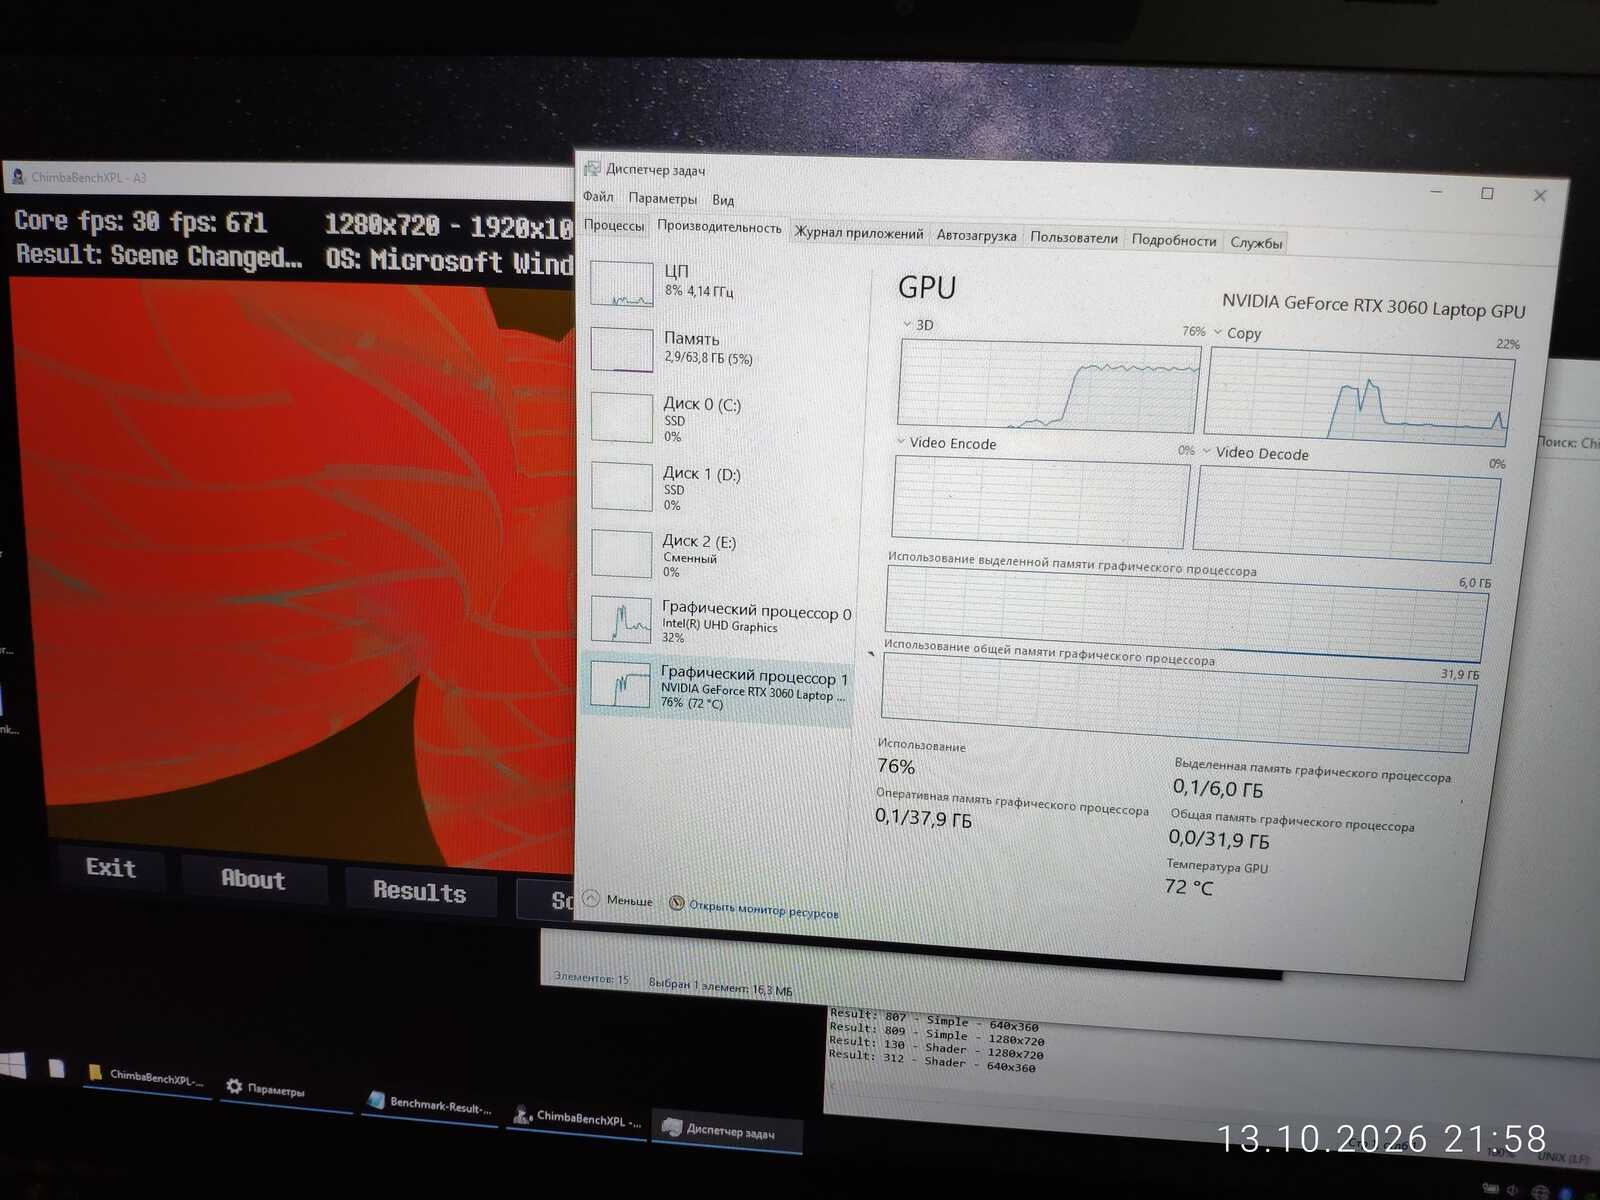The height and width of the screenshot is (1200, 1600).
Task: Switch to the Автозагрузка tab
Action: (976, 236)
